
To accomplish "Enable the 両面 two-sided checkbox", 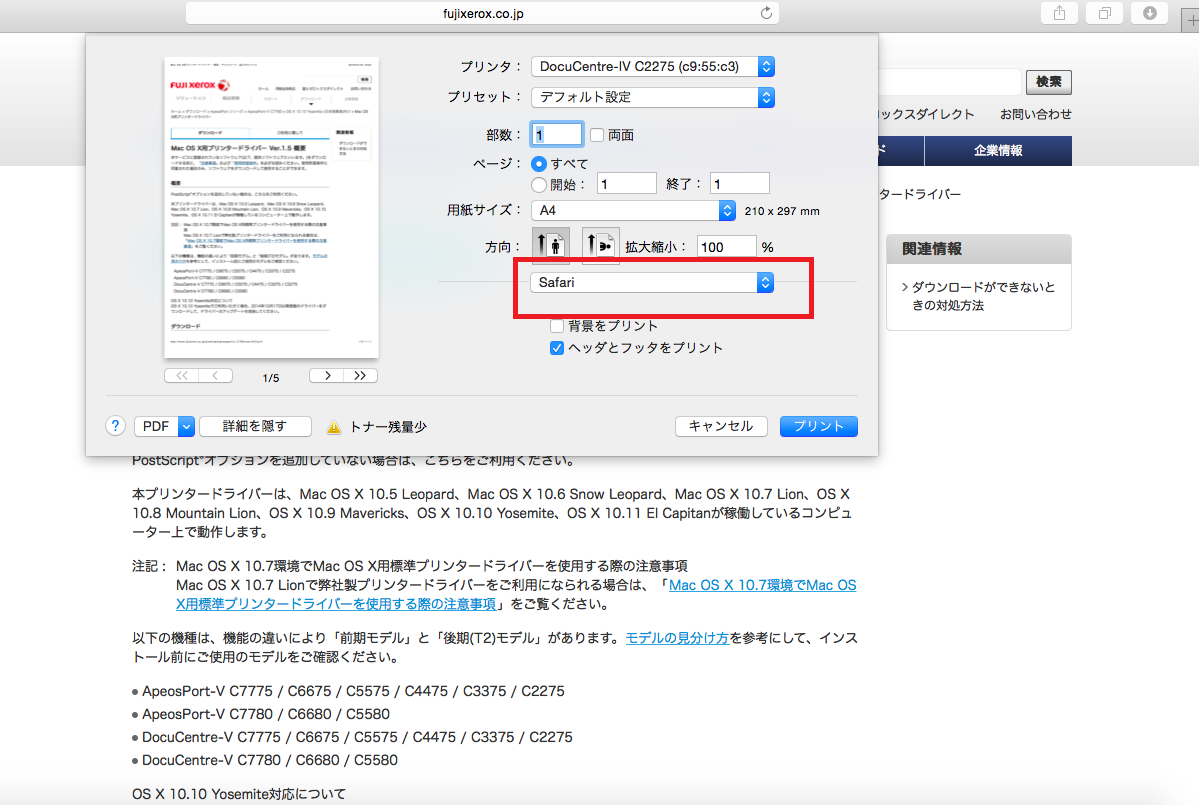I will point(597,135).
